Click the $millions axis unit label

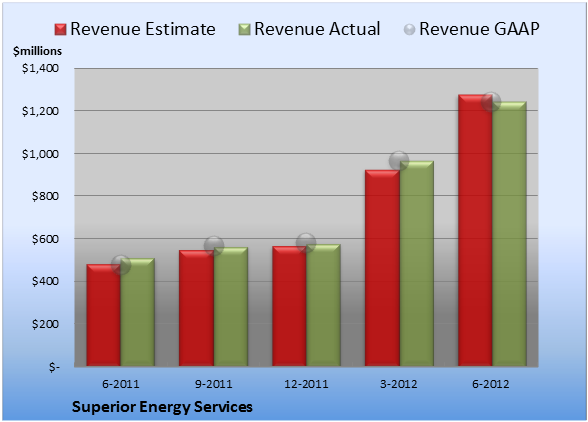coord(38,51)
